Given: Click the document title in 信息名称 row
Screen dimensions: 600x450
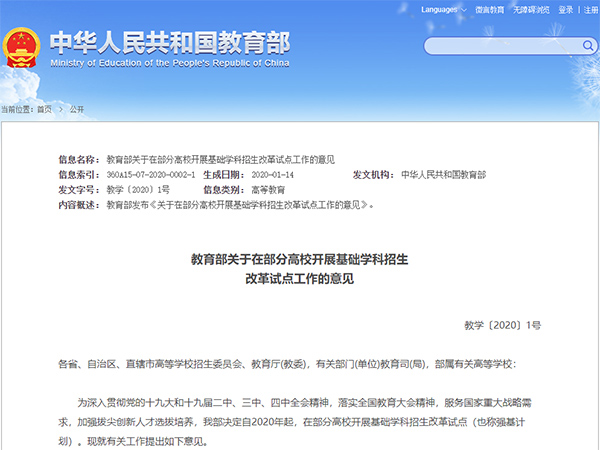Looking at the screenshot, I should coord(220,160).
